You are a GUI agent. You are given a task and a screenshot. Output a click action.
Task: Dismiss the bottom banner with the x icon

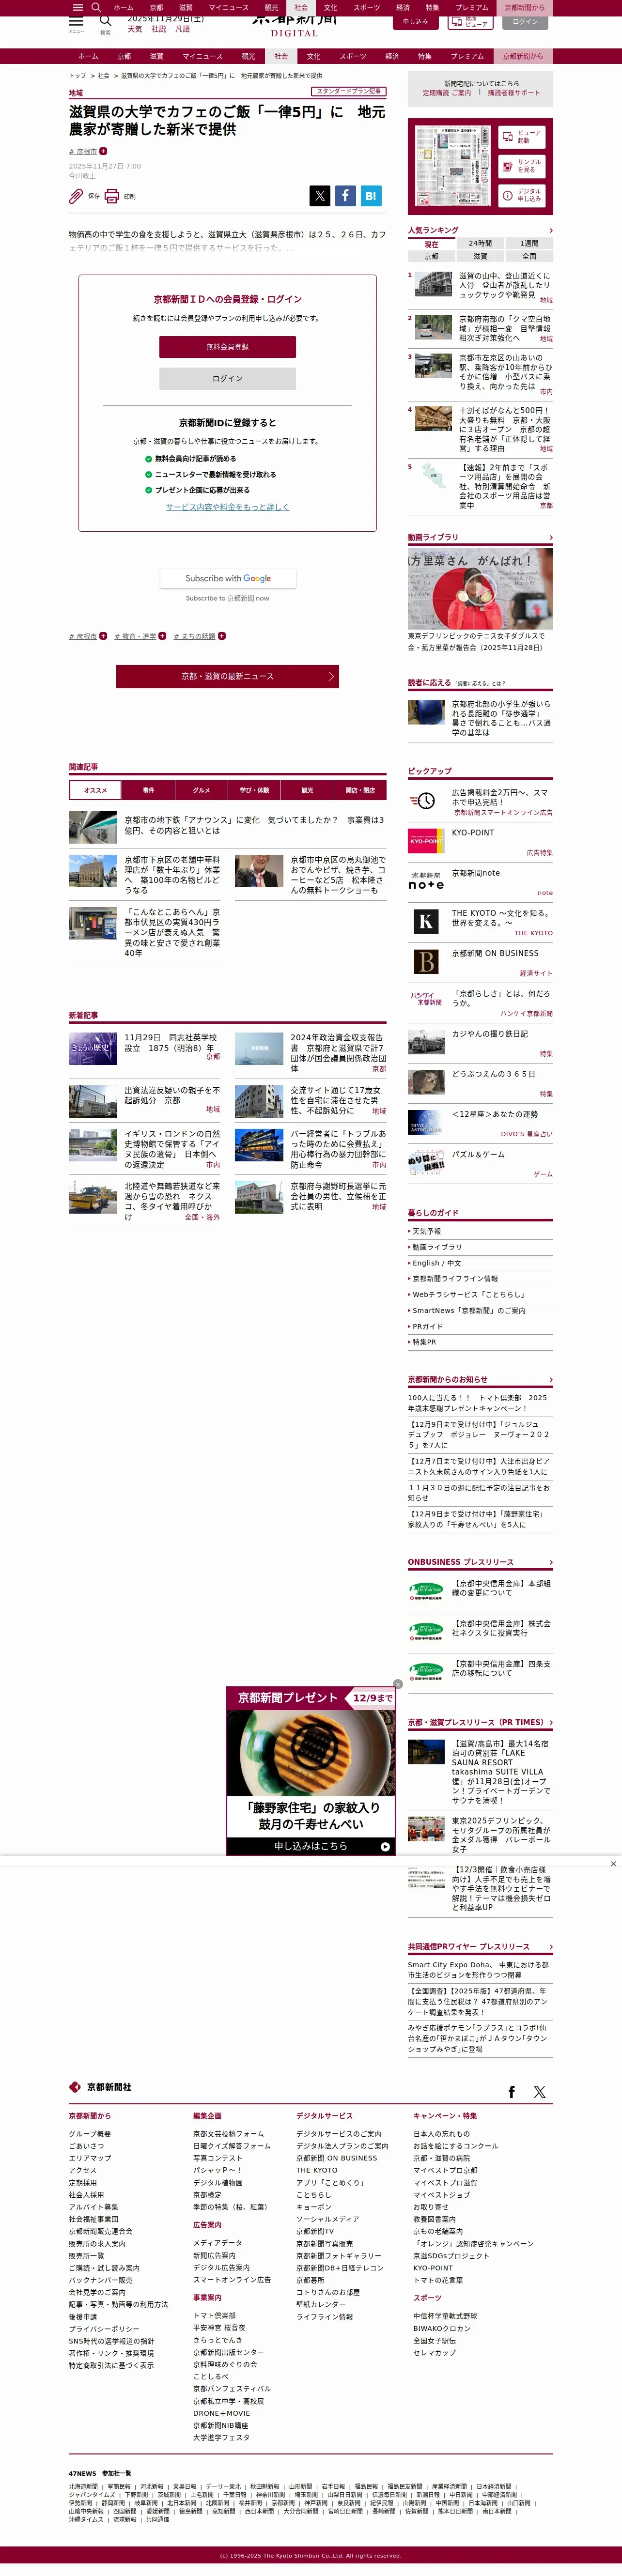613,1863
